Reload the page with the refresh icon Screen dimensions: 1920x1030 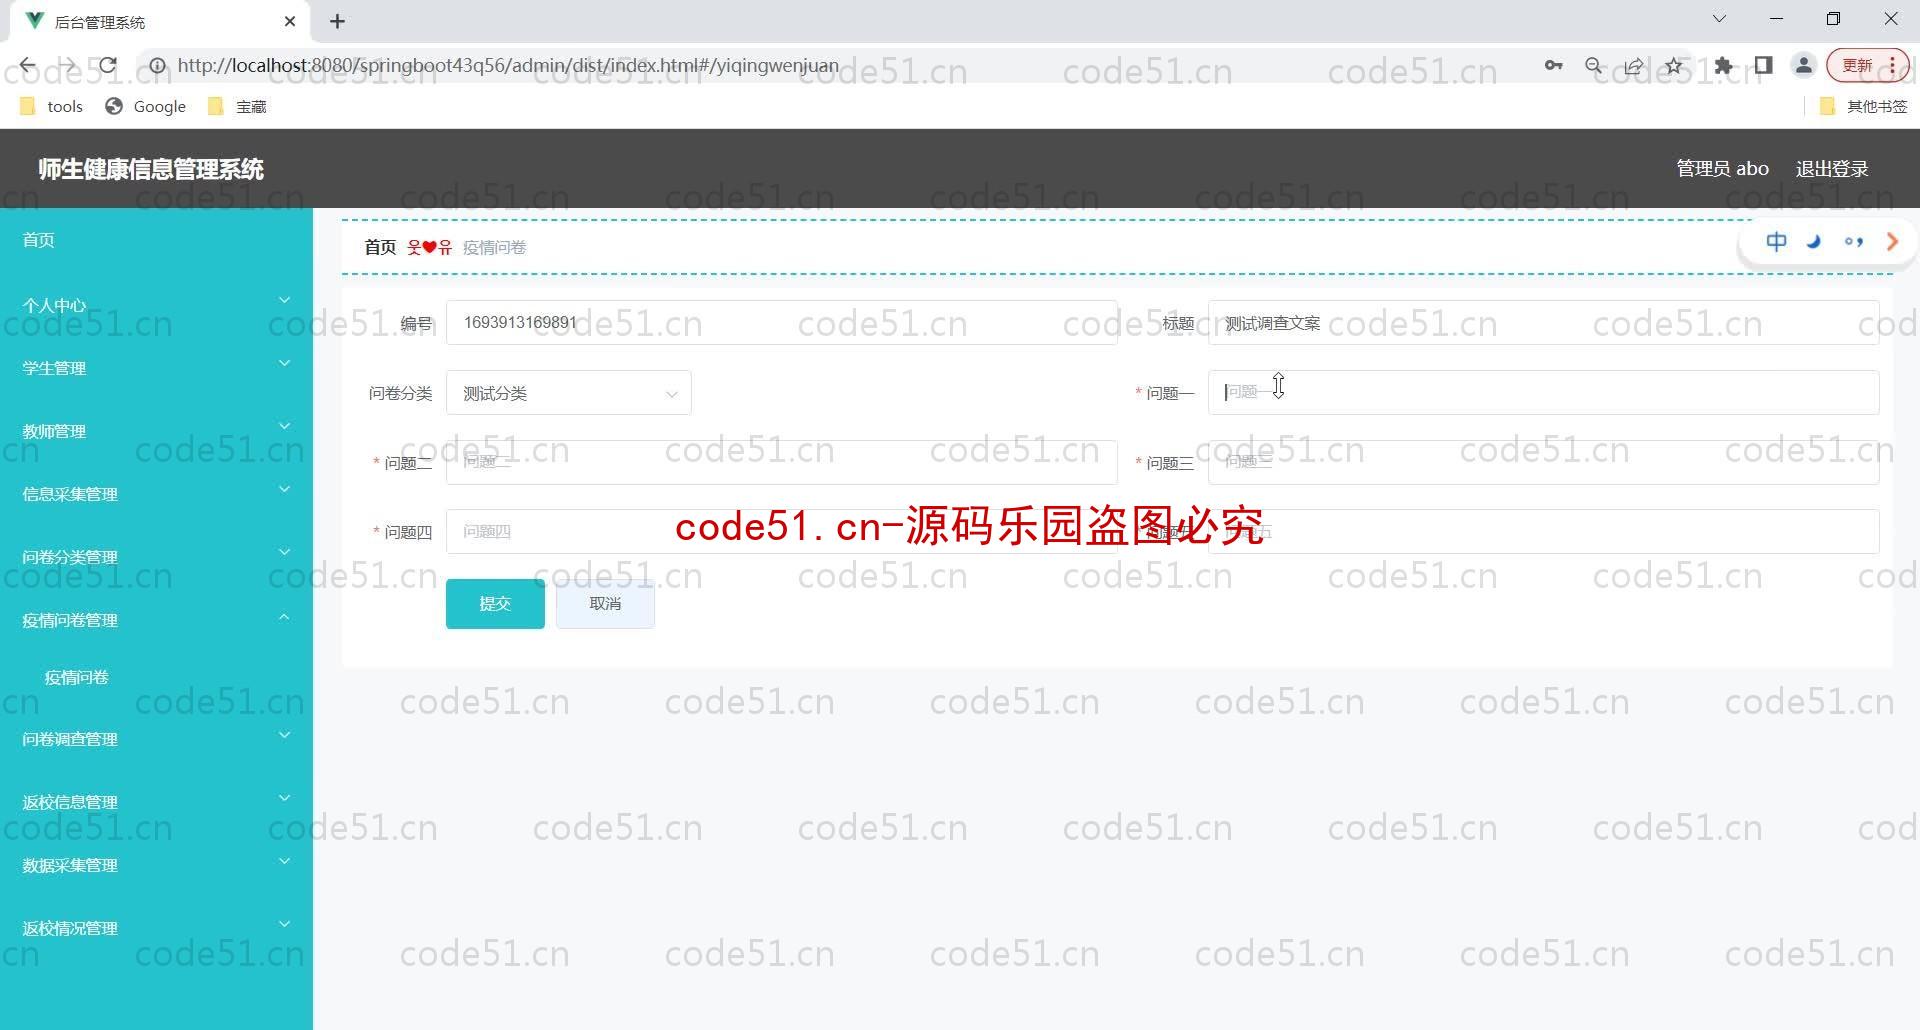108,66
